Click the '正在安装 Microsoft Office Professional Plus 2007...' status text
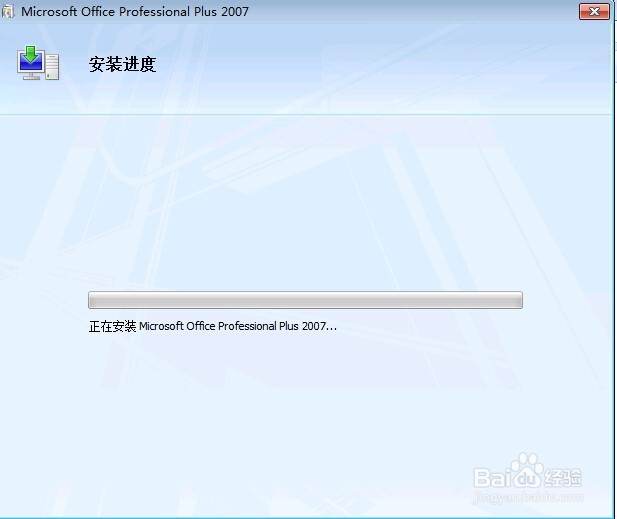Screen dimensions: 617x519 213,326
